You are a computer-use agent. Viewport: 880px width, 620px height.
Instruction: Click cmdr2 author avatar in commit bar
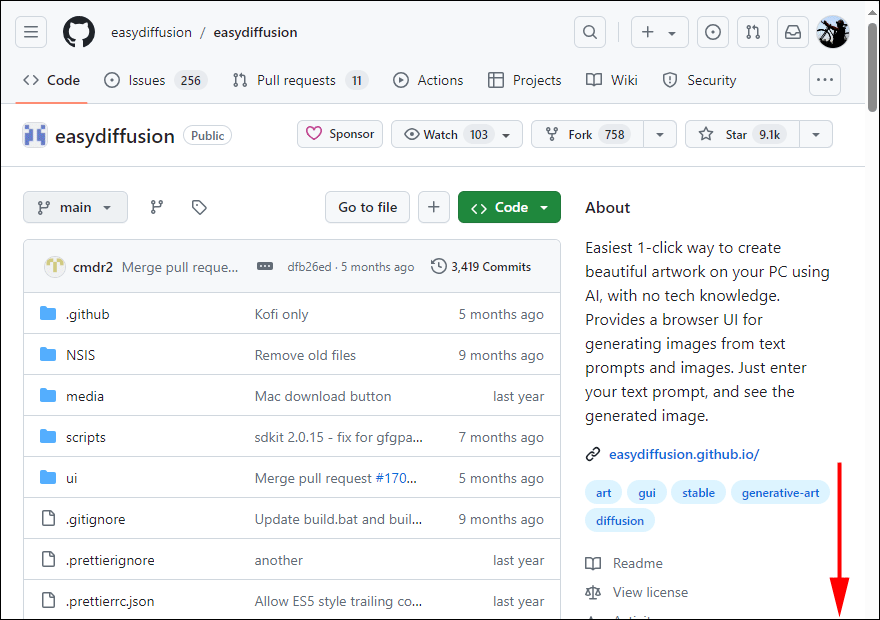54,266
